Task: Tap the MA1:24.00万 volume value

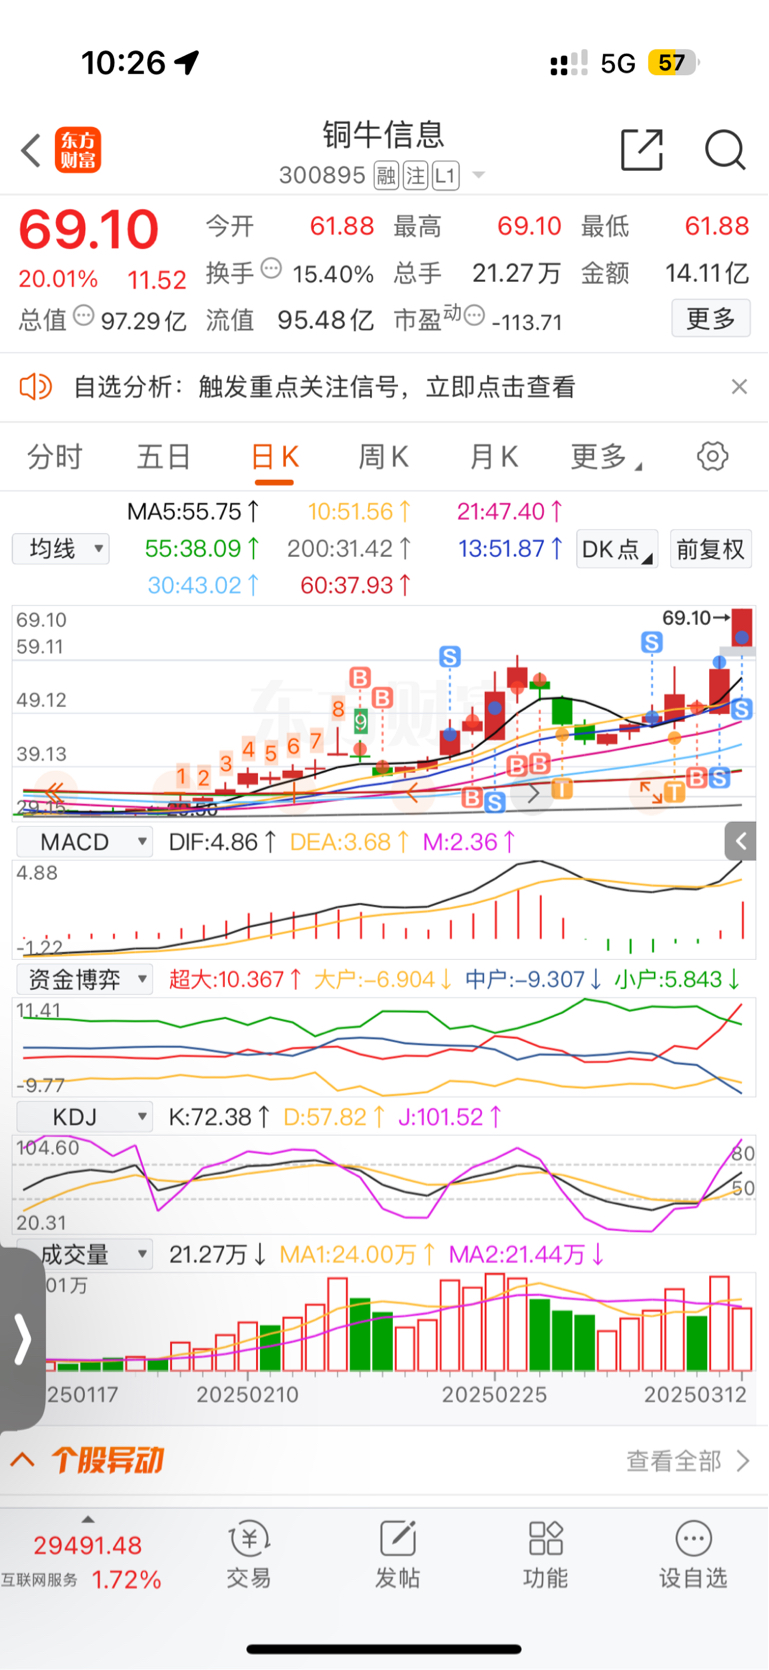Action: point(357,1254)
